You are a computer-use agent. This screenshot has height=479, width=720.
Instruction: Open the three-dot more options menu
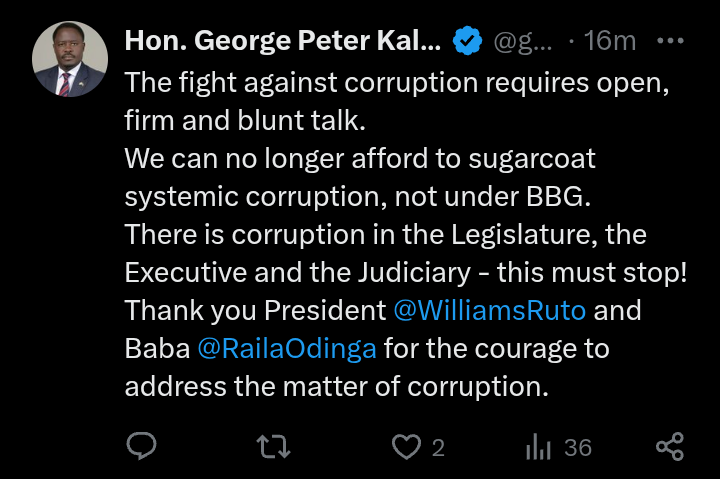tap(668, 41)
